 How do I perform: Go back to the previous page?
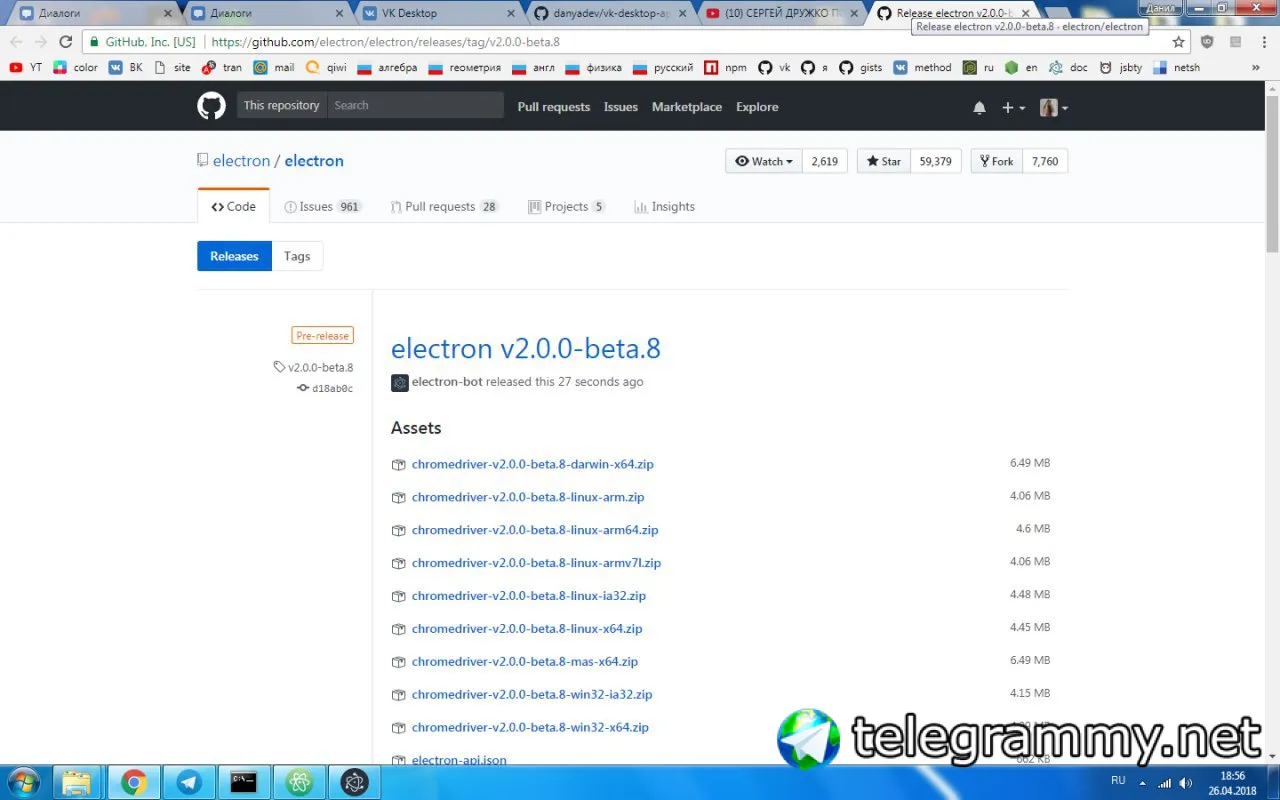point(16,42)
